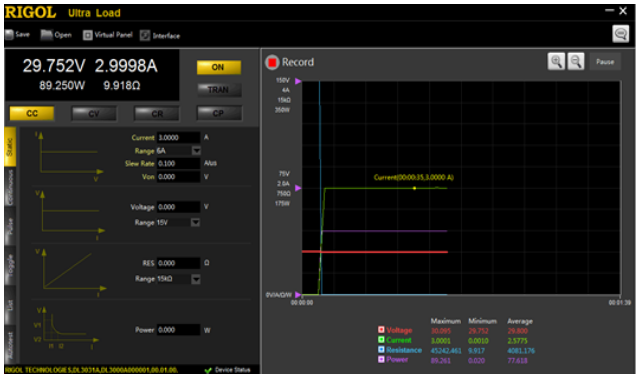
Task: Switch to the Autotest tab
Action: pos(10,344)
